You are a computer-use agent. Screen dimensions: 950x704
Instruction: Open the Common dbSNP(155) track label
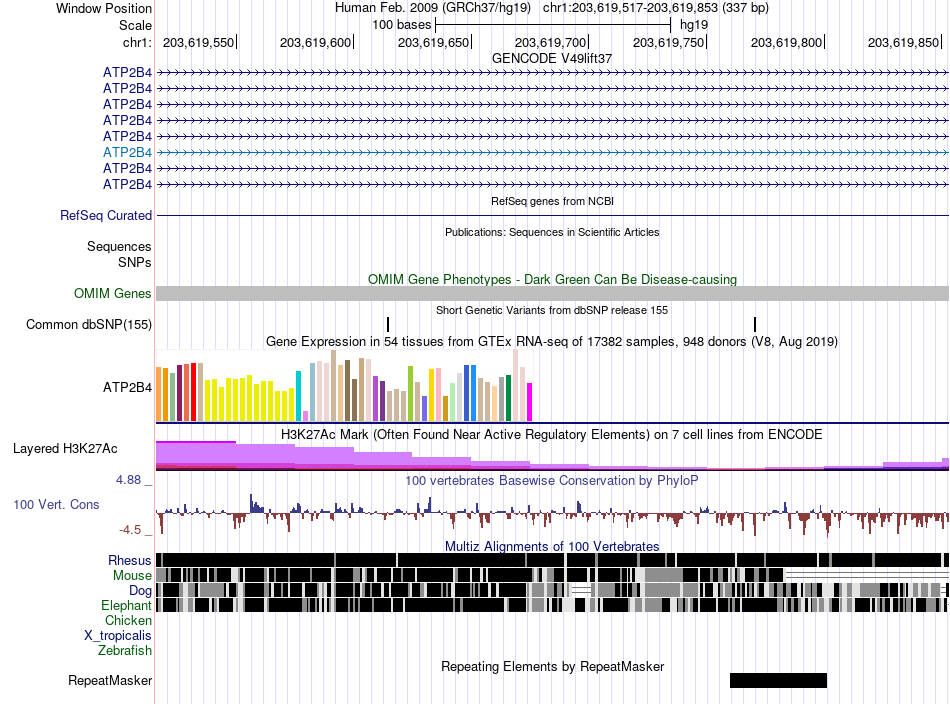[89, 324]
